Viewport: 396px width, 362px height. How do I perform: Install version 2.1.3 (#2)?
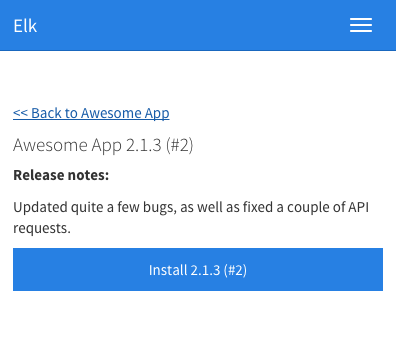click(198, 269)
